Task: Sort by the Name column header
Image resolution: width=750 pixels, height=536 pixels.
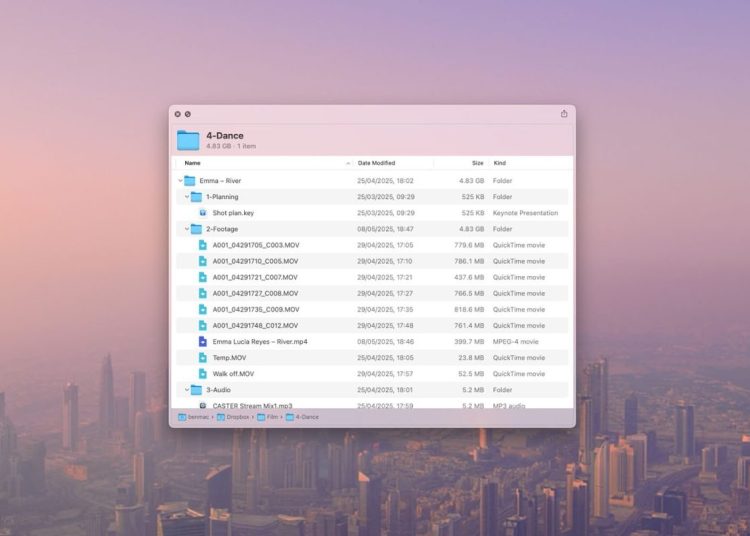Action: (193, 163)
